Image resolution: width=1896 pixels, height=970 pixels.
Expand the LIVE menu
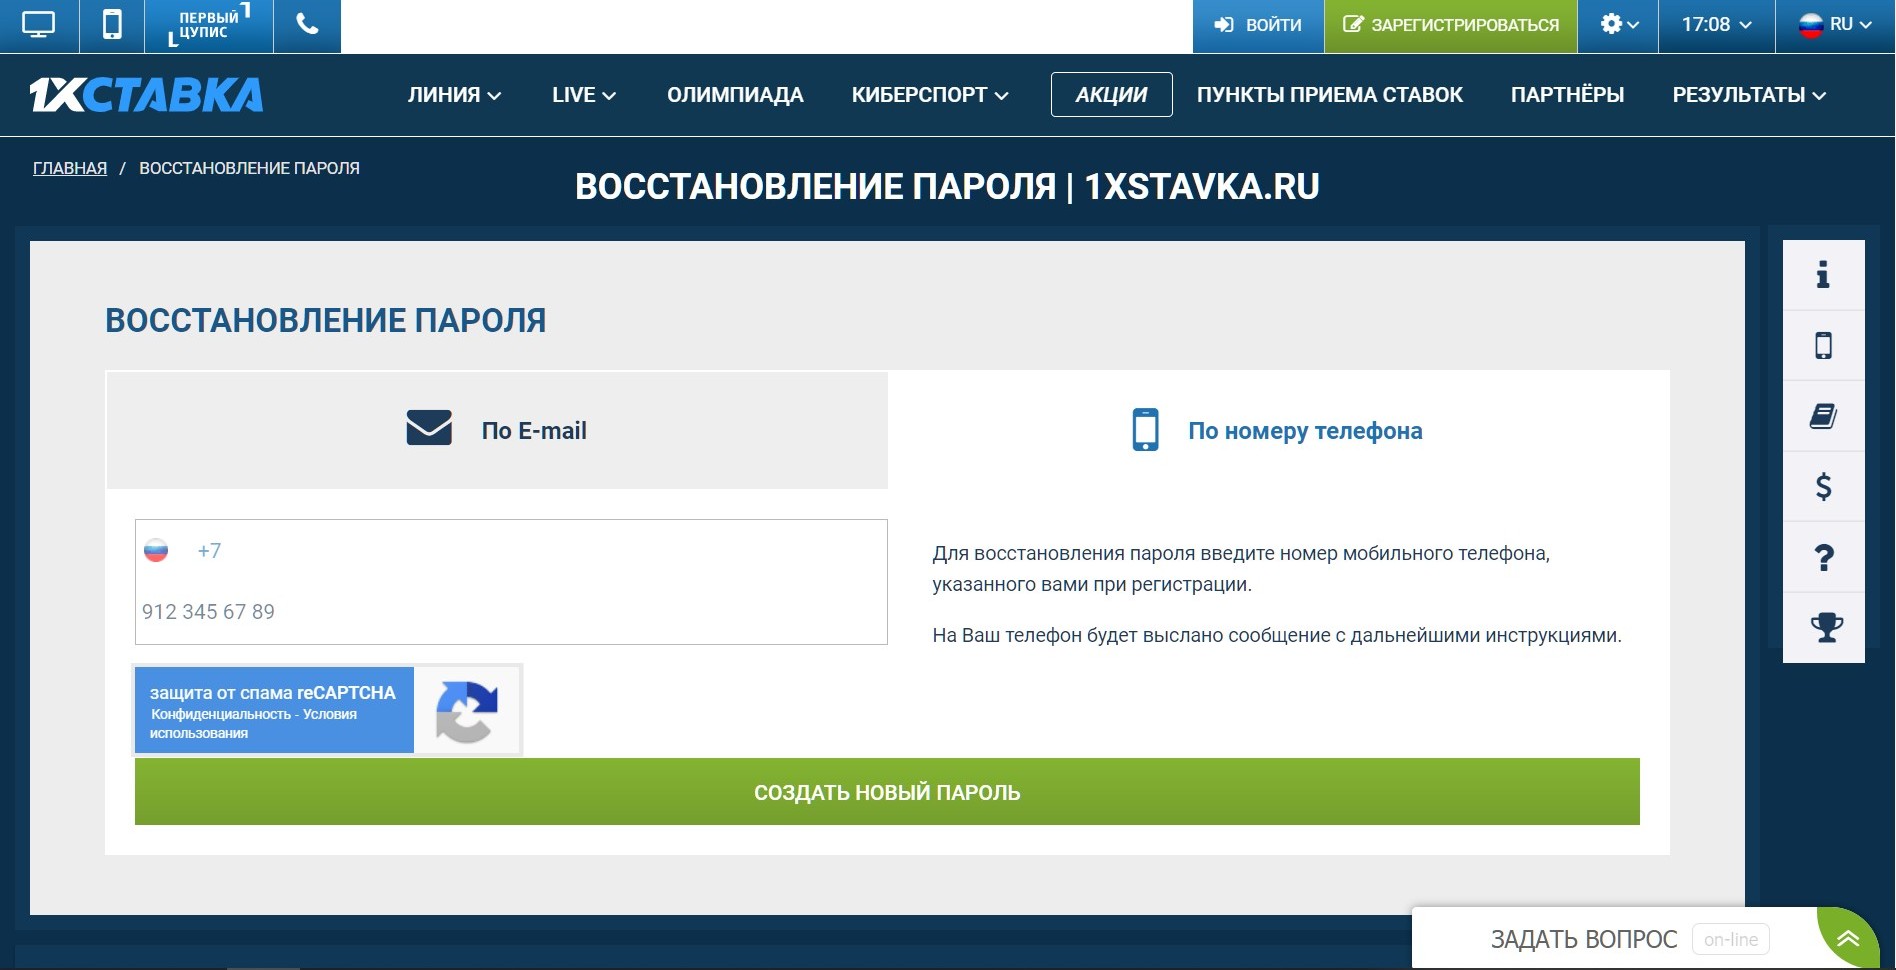click(x=584, y=95)
